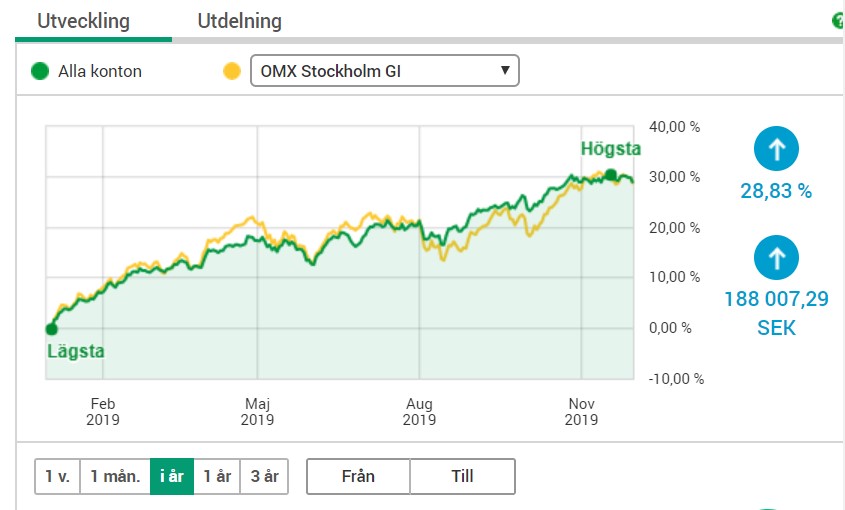Choose the 1 år period button
Viewport: 845px width, 510px height.
click(217, 476)
